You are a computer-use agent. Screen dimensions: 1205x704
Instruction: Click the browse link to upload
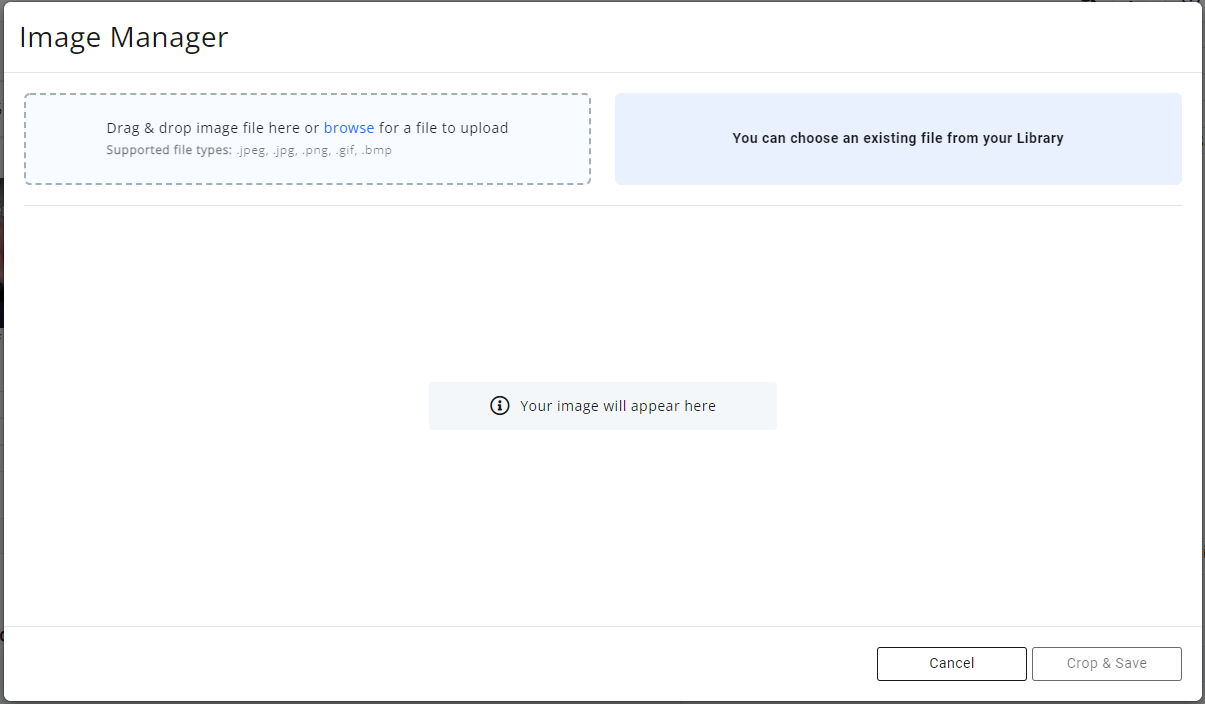[349, 128]
